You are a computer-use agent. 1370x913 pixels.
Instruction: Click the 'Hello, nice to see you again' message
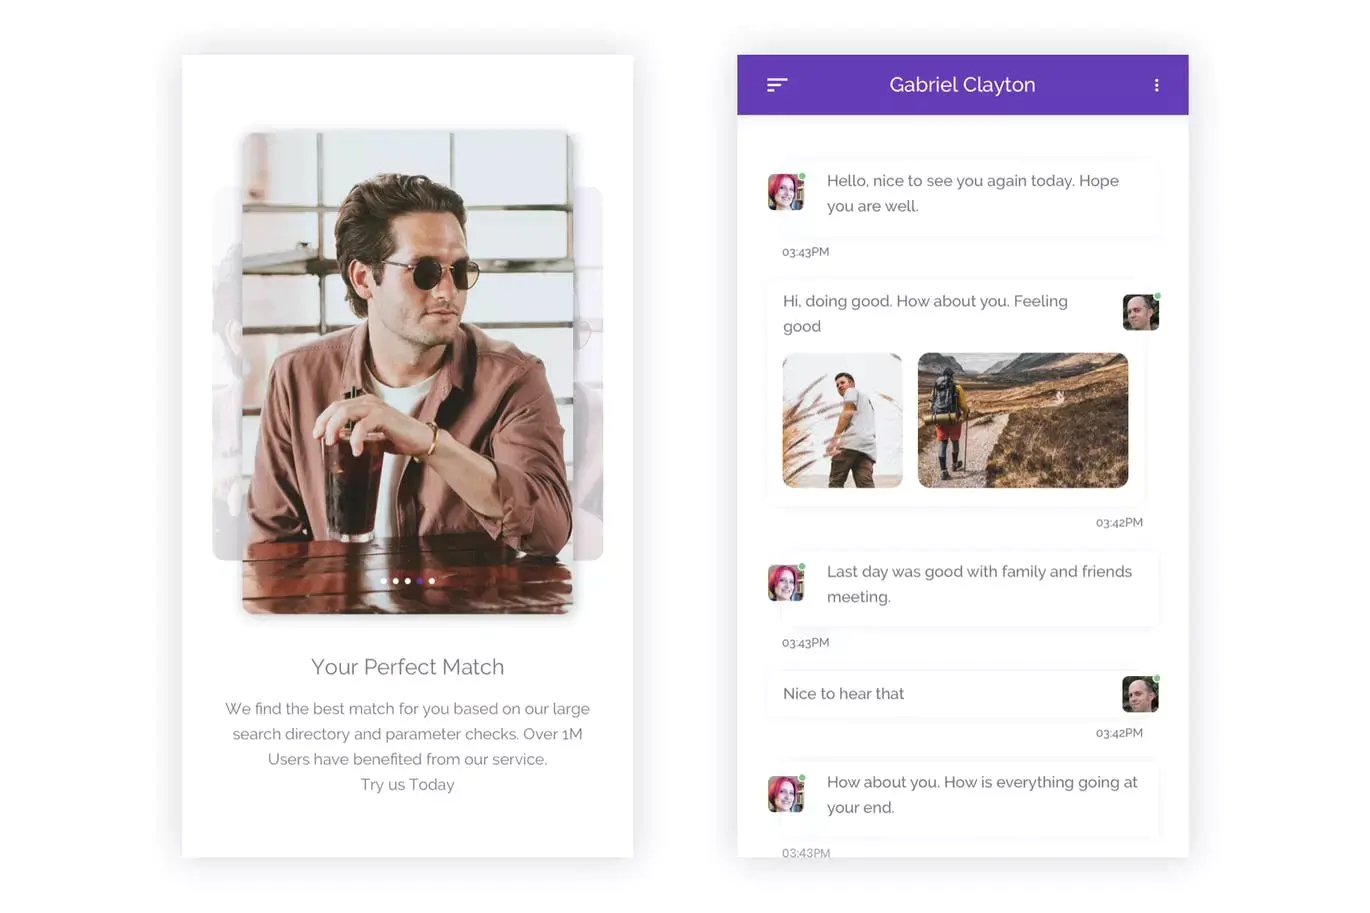[x=972, y=193]
